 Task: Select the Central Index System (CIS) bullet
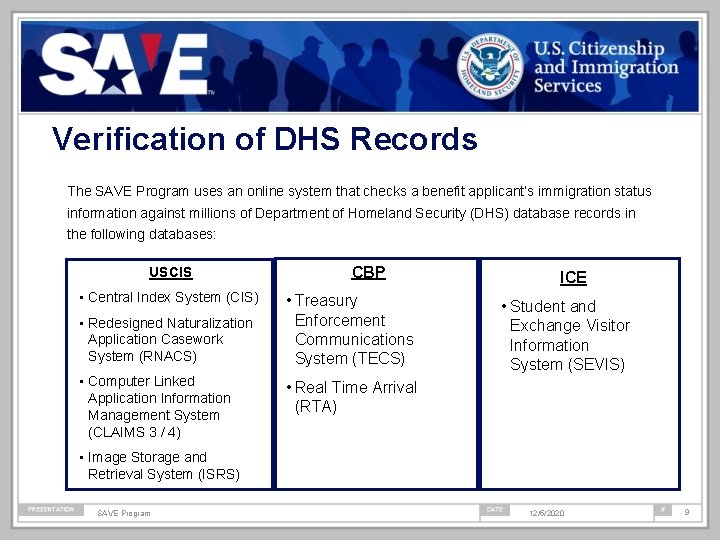169,297
